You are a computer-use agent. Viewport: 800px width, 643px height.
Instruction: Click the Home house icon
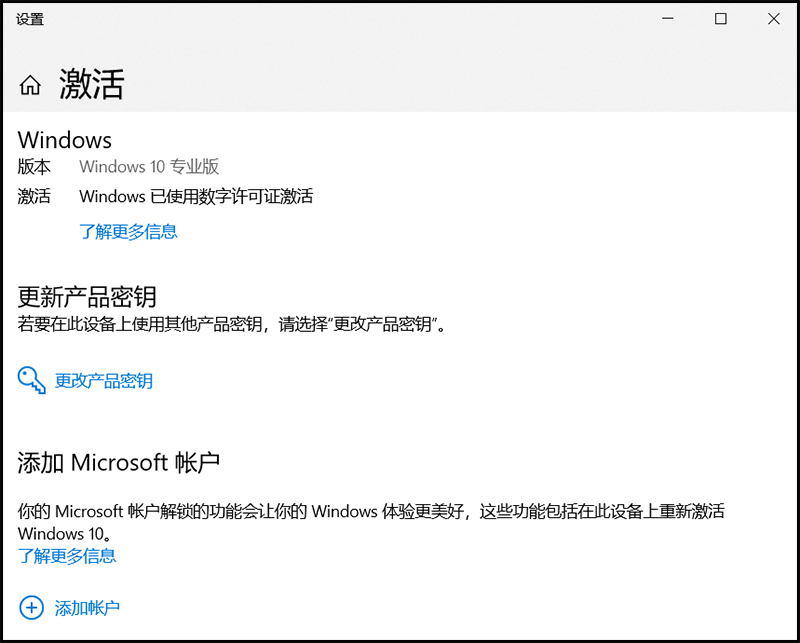[30, 84]
